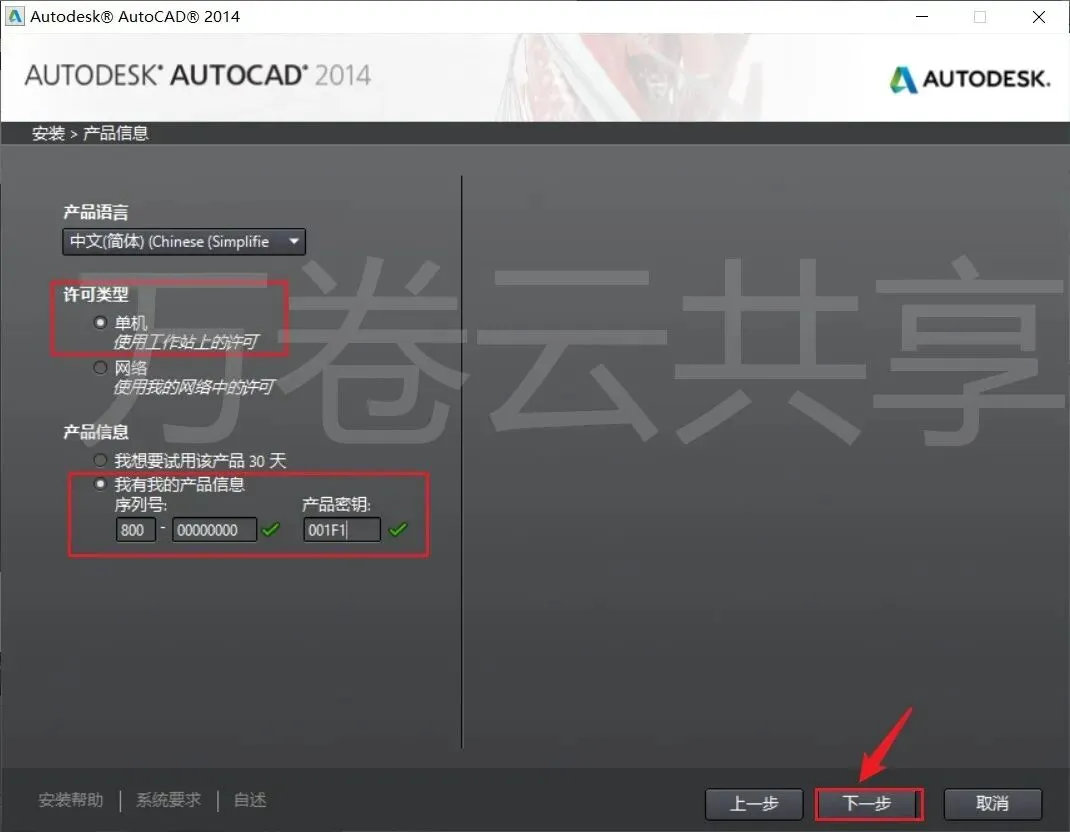Click the 产品密钥 label
This screenshot has width=1070, height=832.
click(x=336, y=505)
